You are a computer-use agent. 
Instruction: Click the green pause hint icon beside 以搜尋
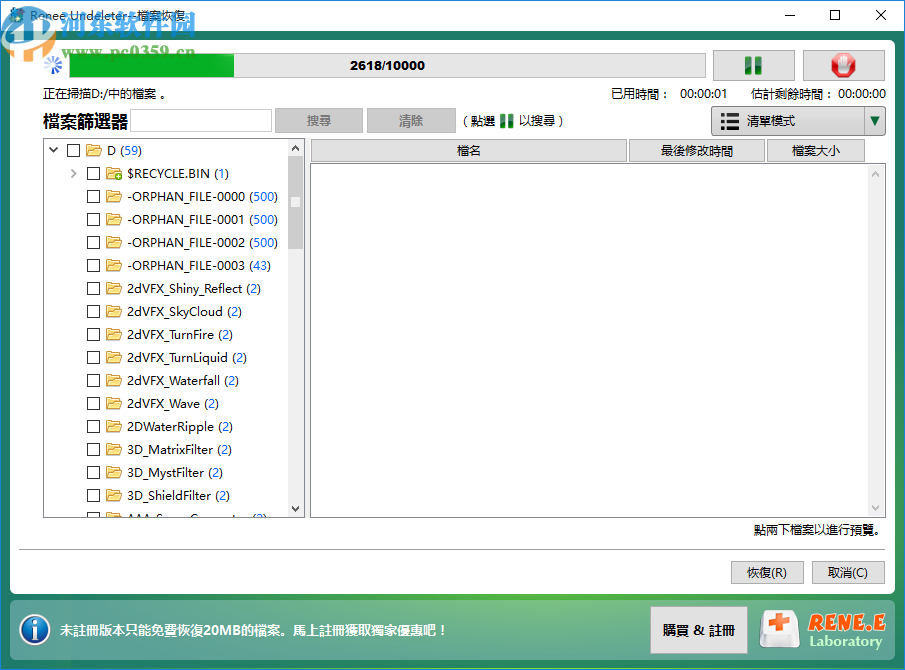[x=506, y=121]
